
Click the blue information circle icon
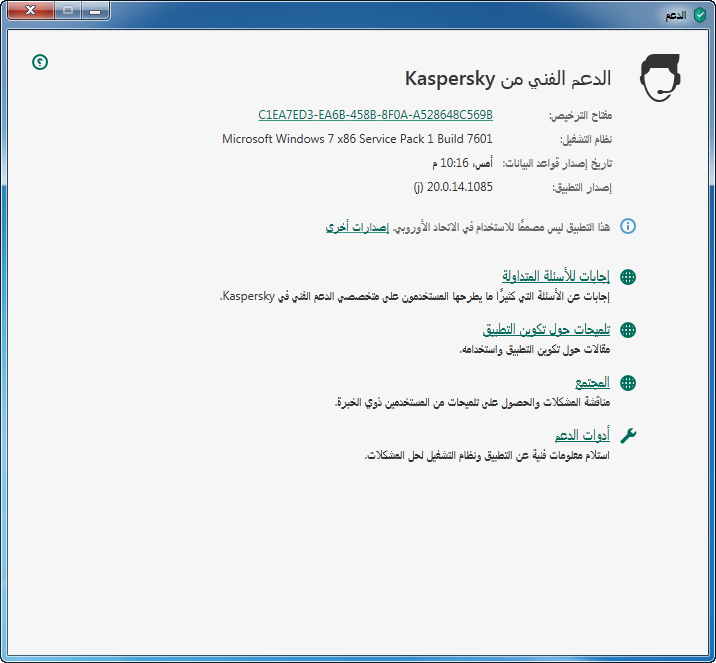point(628,226)
